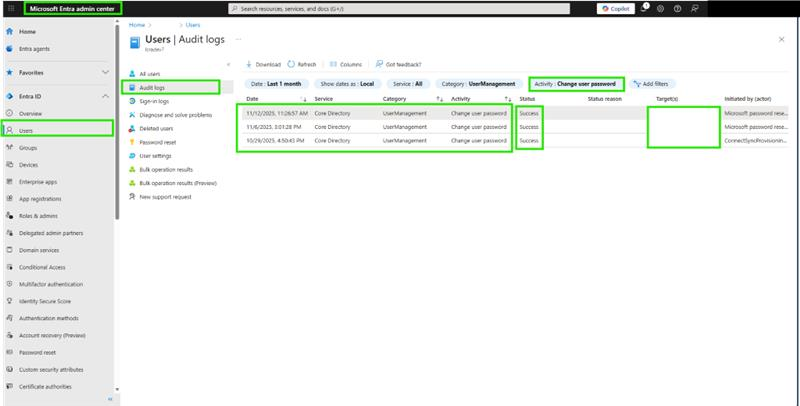Click the Conditional Access icon
Viewport: 800px width, 406px height.
pyautogui.click(x=9, y=267)
